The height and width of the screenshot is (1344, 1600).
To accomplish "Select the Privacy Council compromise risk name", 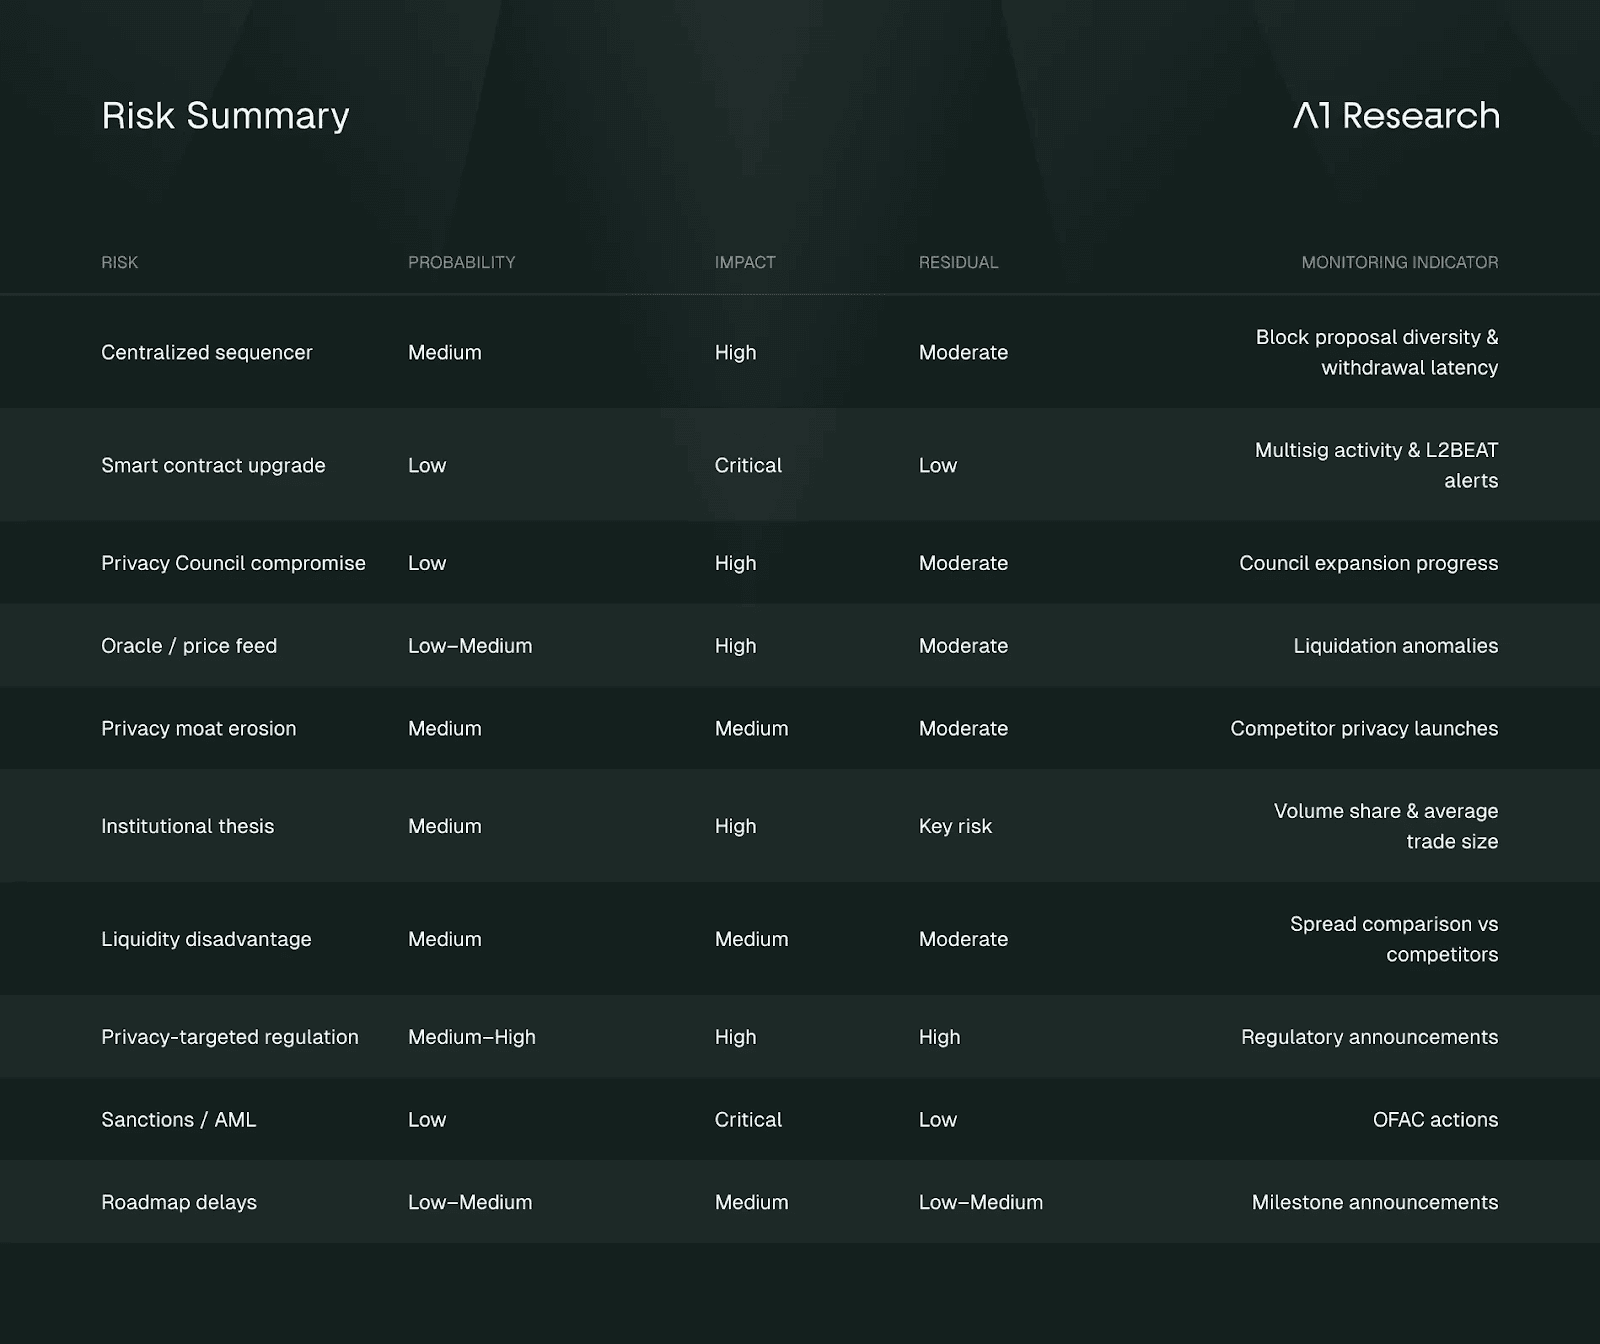I will point(233,563).
